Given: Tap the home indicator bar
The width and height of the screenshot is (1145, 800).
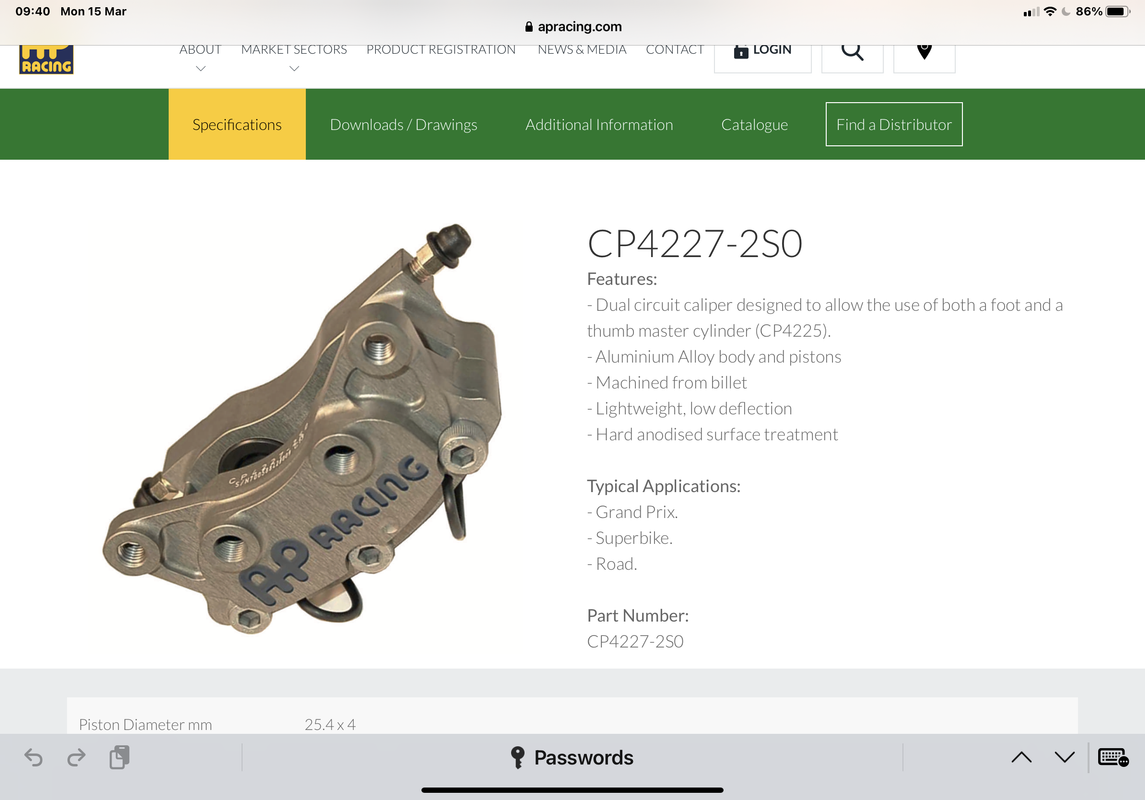Looking at the screenshot, I should (x=572, y=790).
